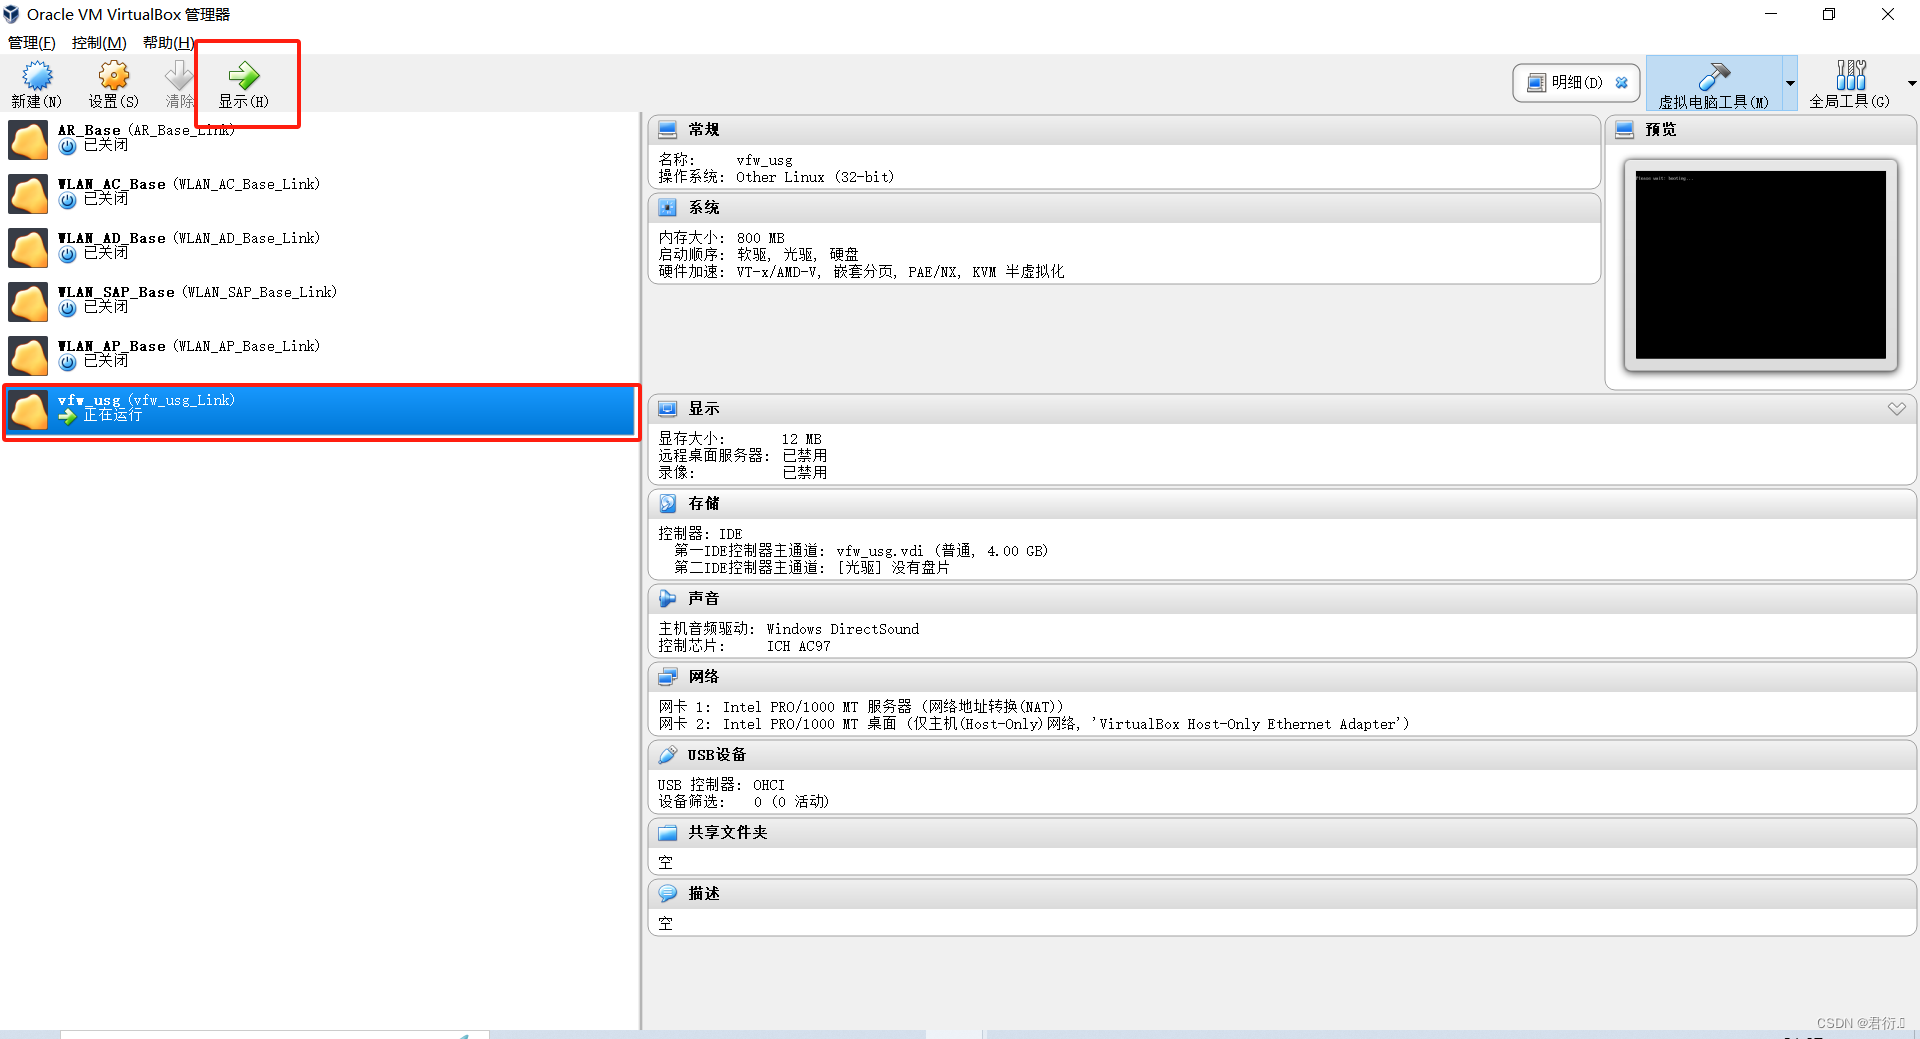Click the 远程桌面服务器 已禁用 line
This screenshot has width=1920, height=1039.
742,457
